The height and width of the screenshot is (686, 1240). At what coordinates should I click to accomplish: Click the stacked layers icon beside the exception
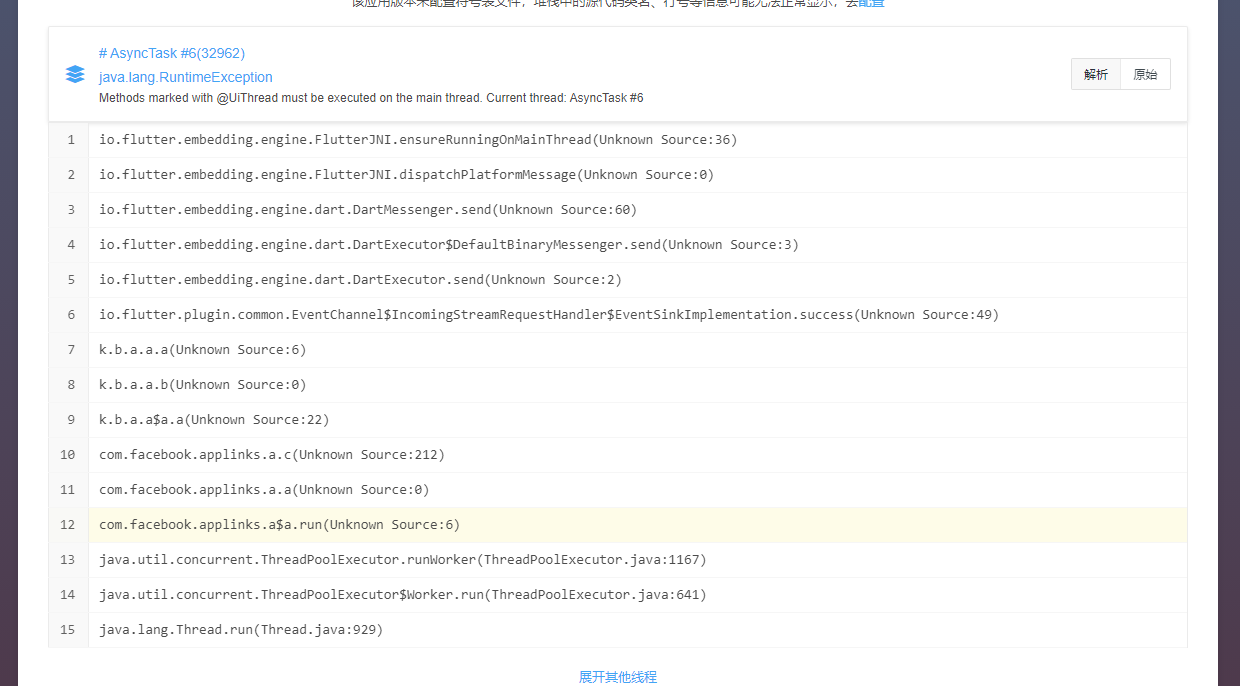[x=75, y=74]
